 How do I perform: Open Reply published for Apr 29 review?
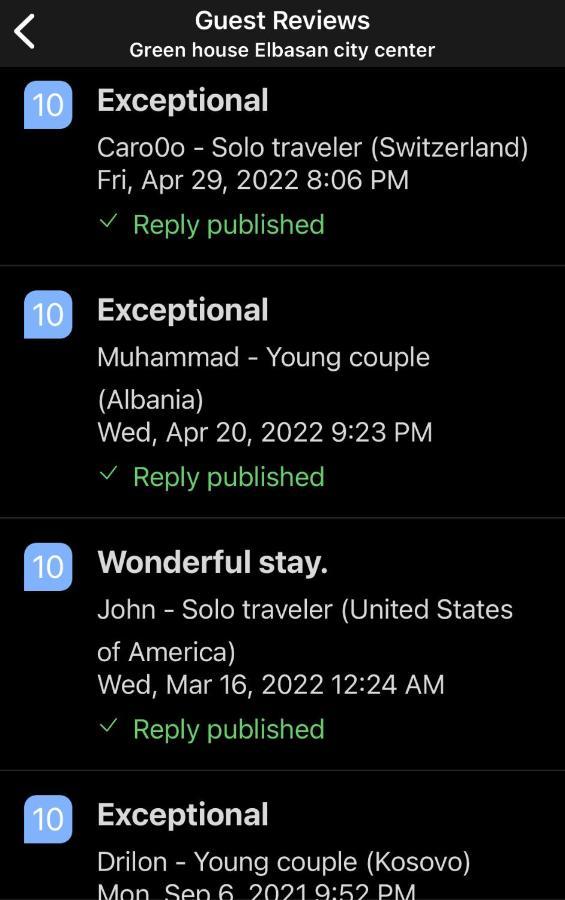pos(229,224)
